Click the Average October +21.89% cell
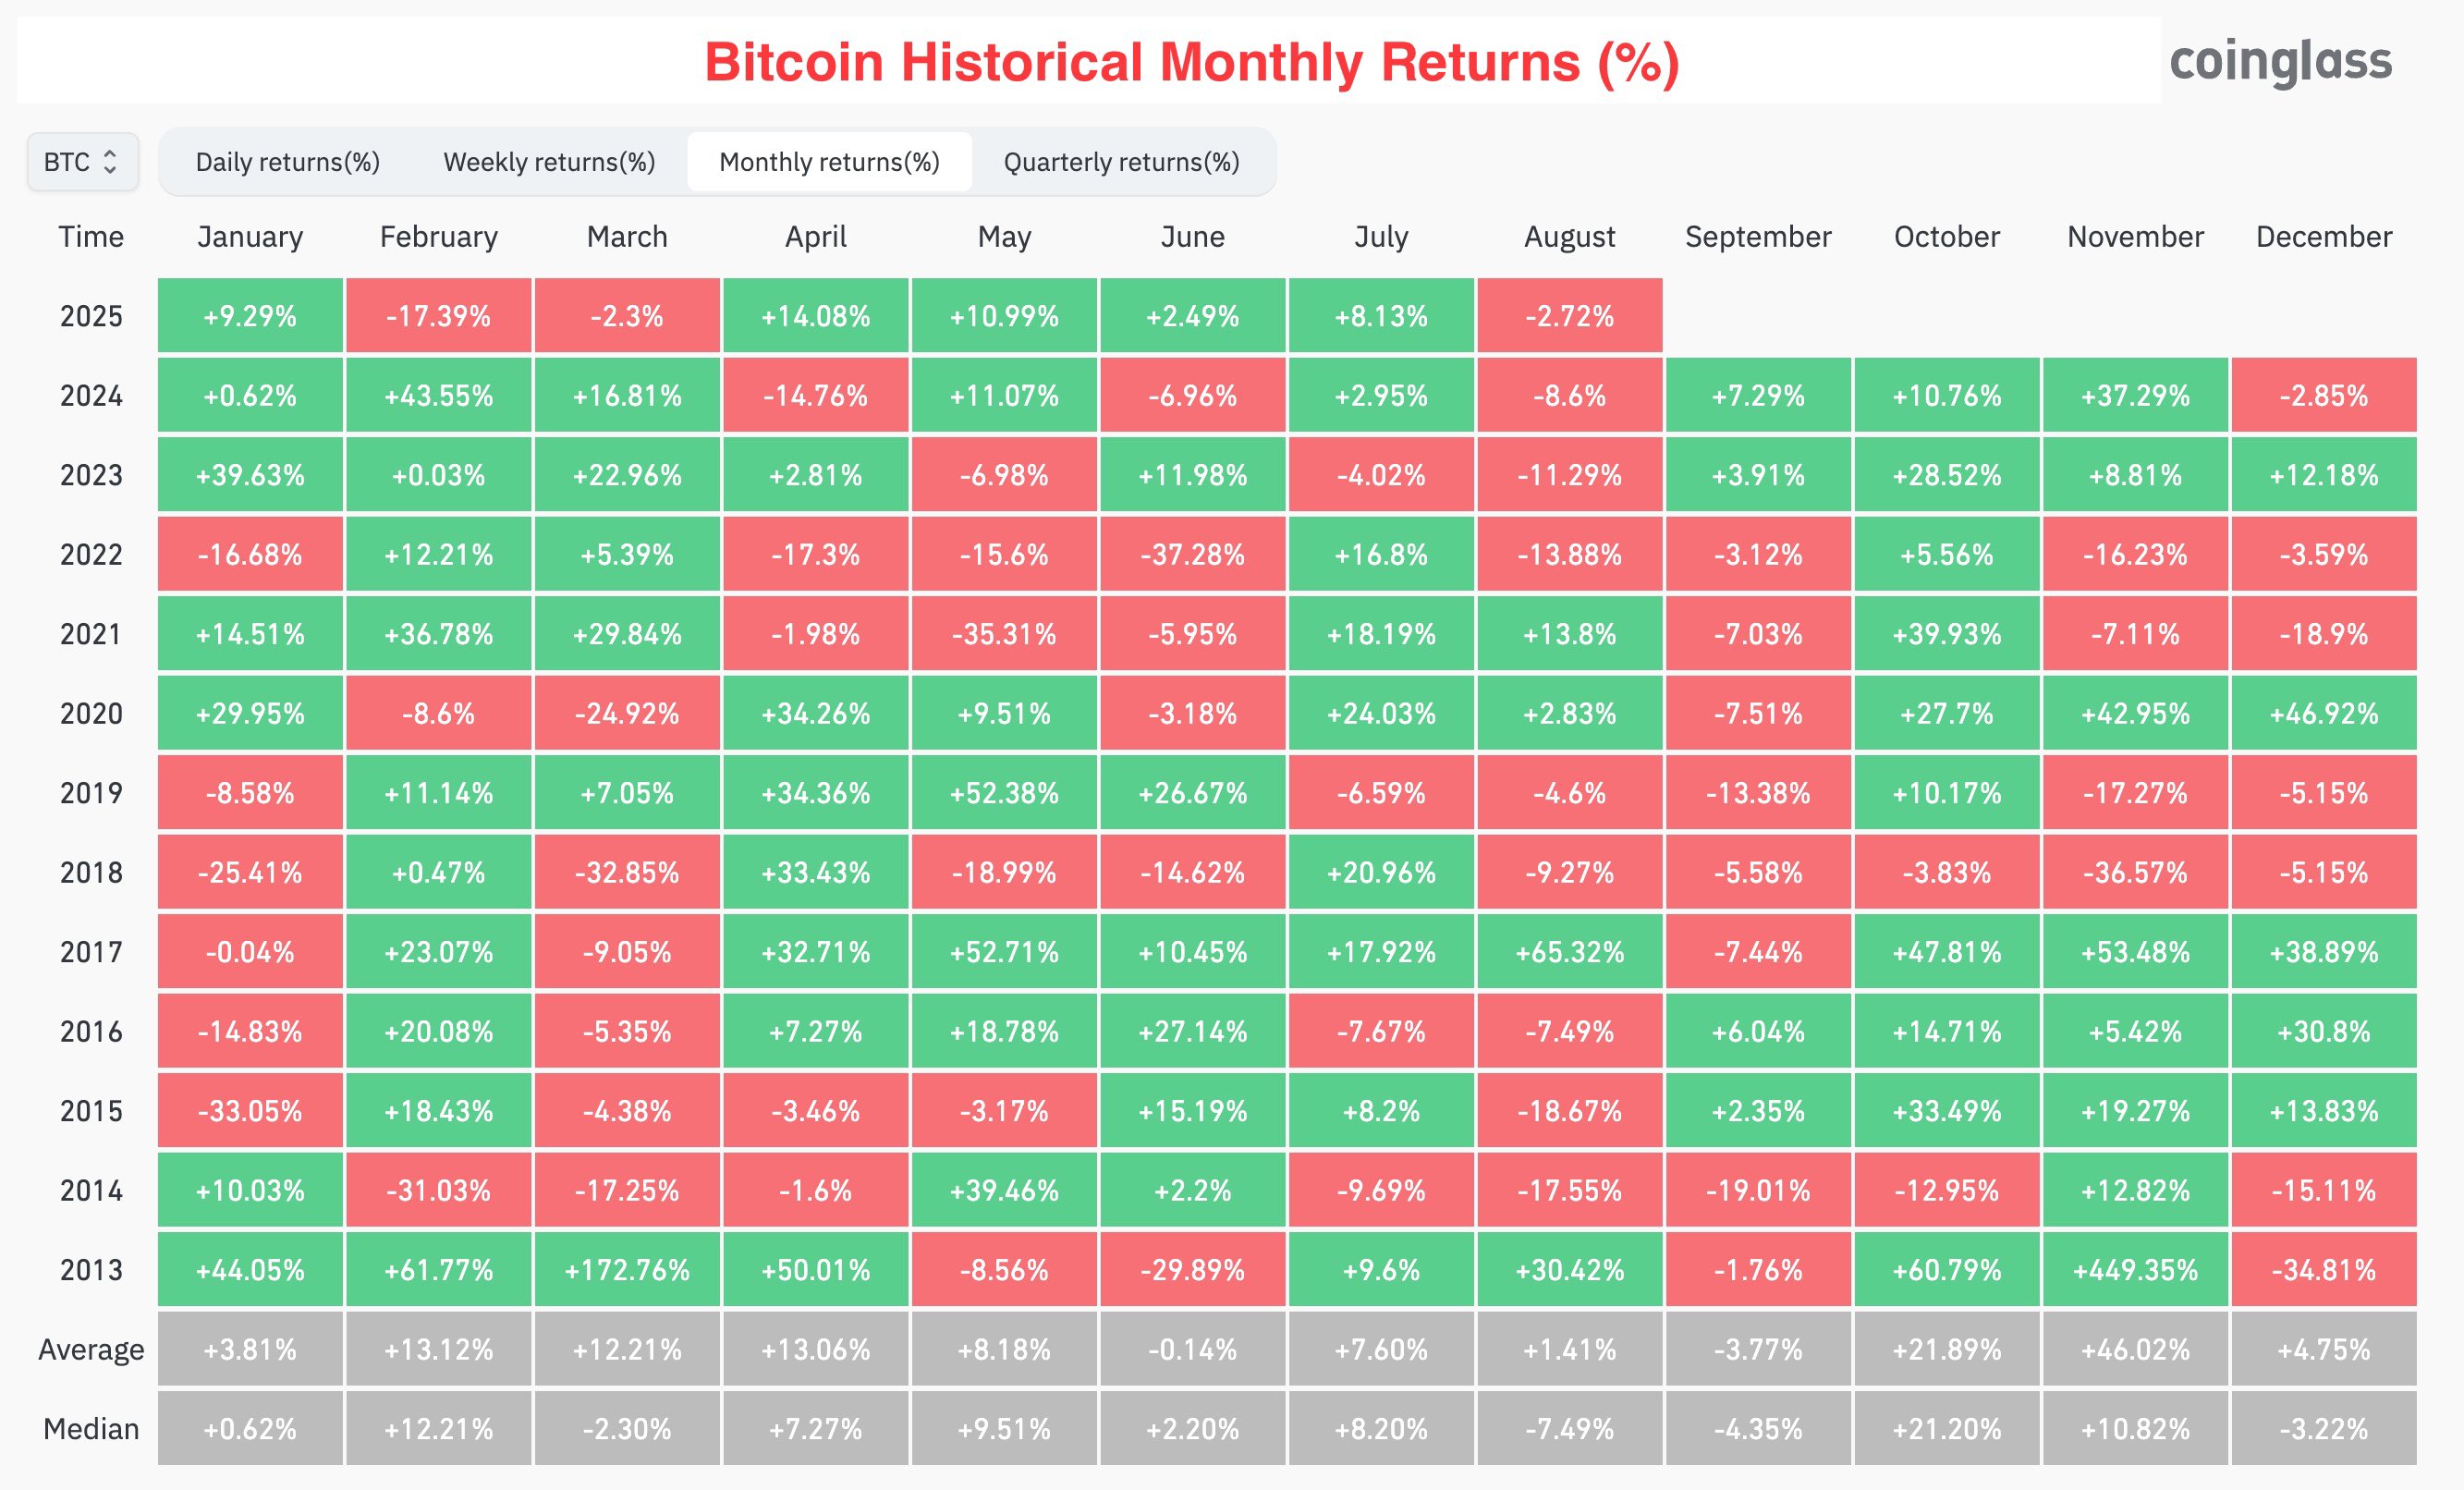Viewport: 2464px width, 1490px height. coord(1946,1350)
